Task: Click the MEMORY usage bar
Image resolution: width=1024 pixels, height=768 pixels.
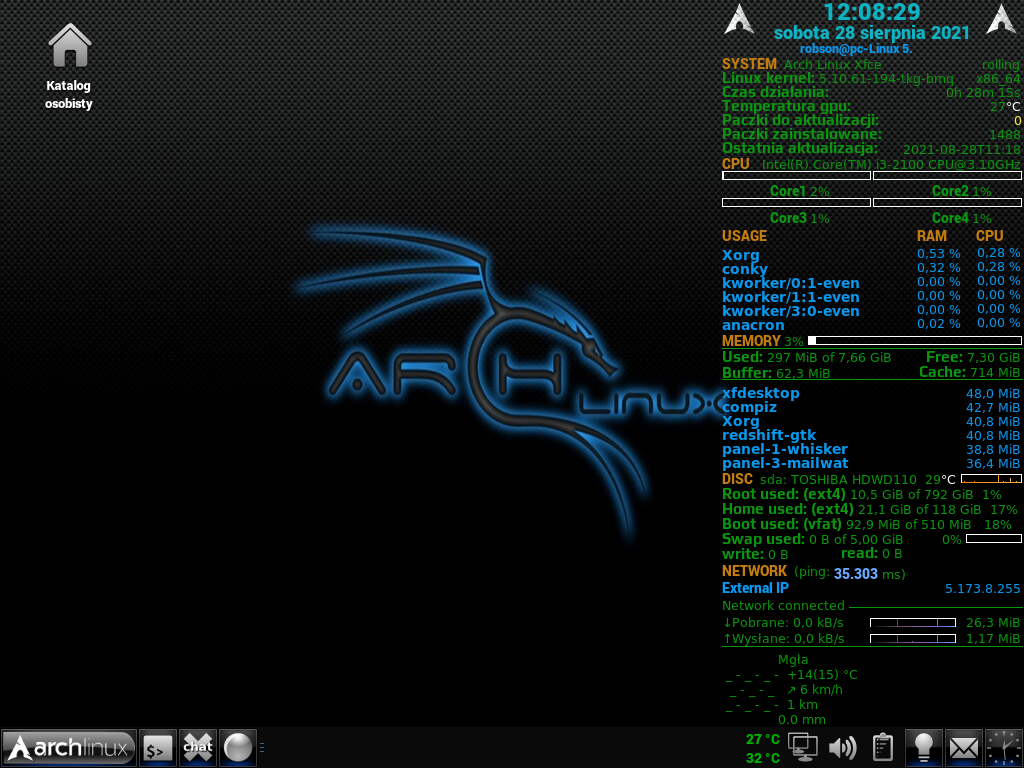Action: 914,340
